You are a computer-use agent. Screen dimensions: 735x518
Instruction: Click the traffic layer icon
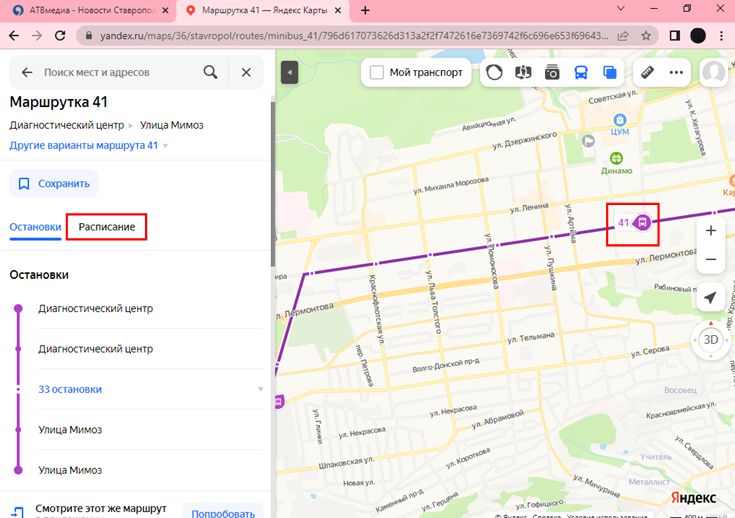[494, 73]
